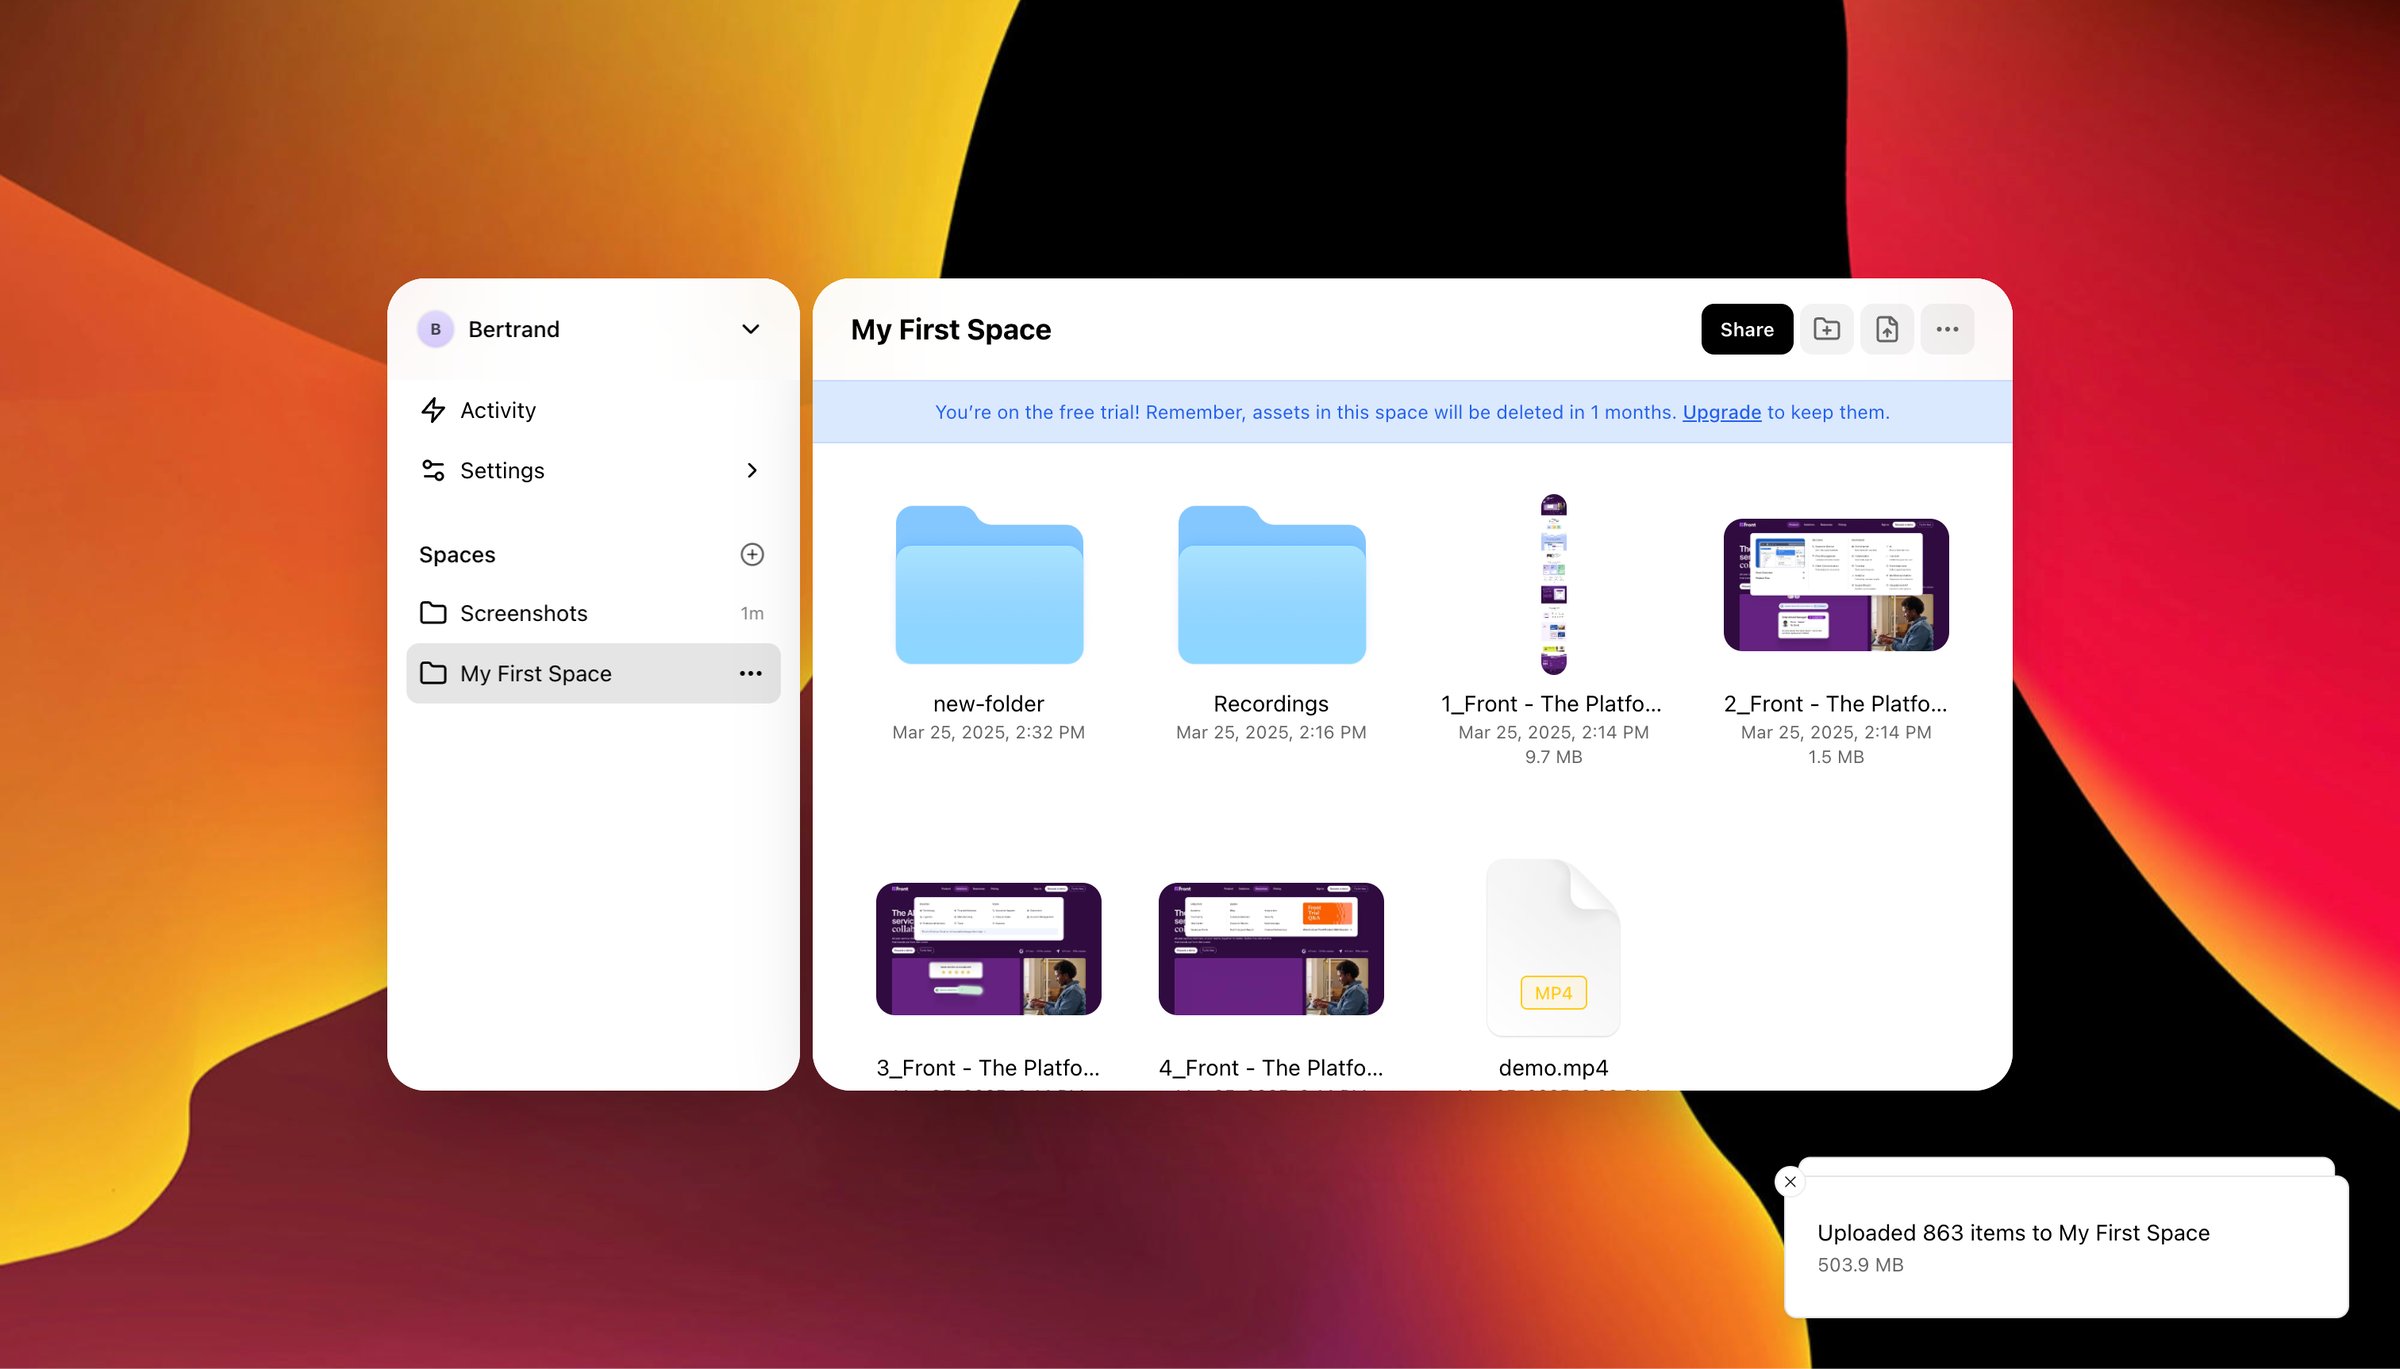
Task: Select the demo.mp4 file icon
Action: tap(1553, 947)
